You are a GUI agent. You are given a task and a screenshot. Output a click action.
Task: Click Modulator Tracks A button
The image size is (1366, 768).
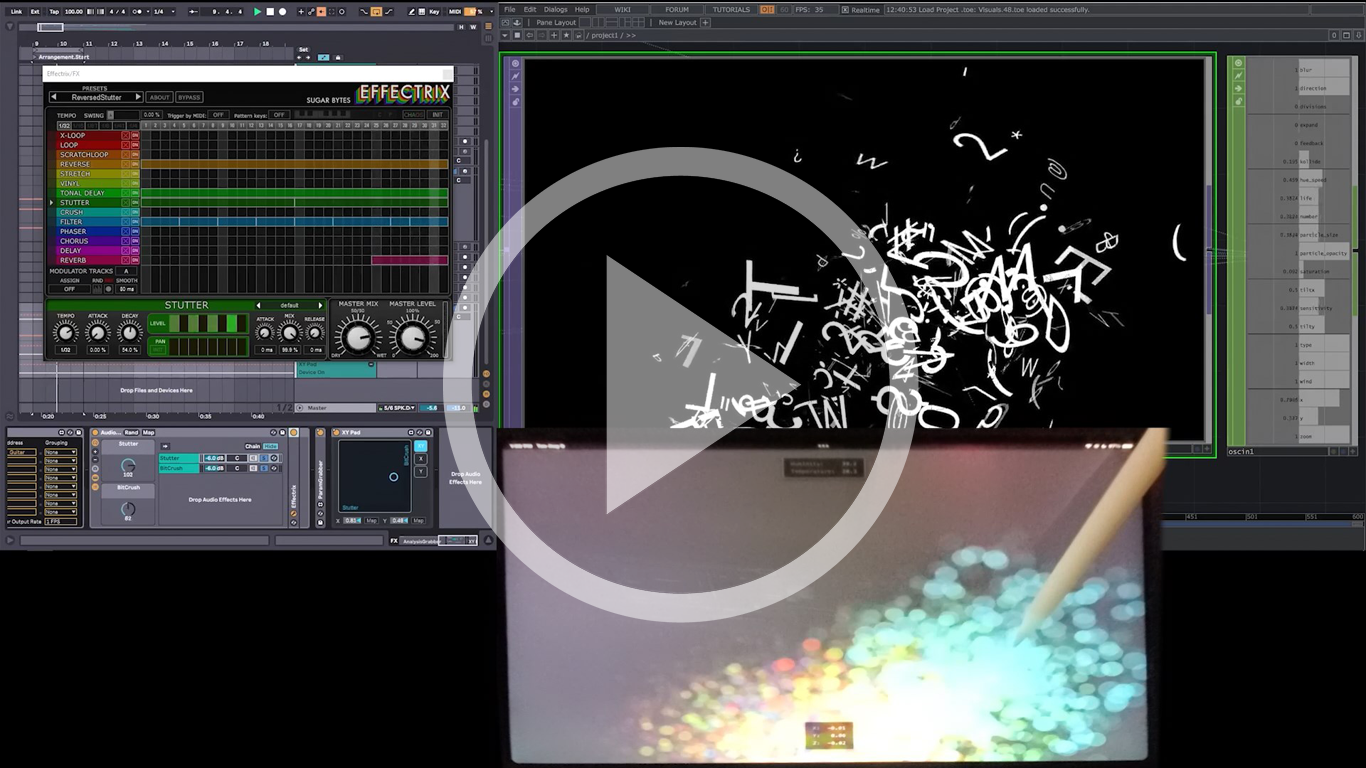pos(126,271)
